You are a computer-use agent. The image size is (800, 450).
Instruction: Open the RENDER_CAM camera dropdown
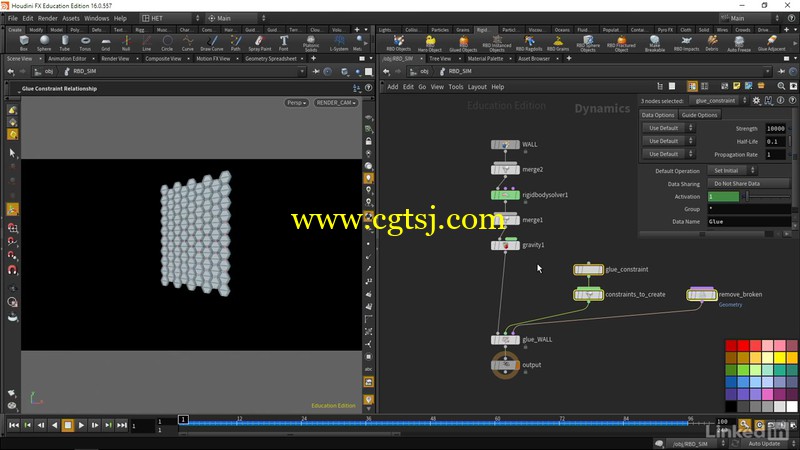tap(336, 103)
